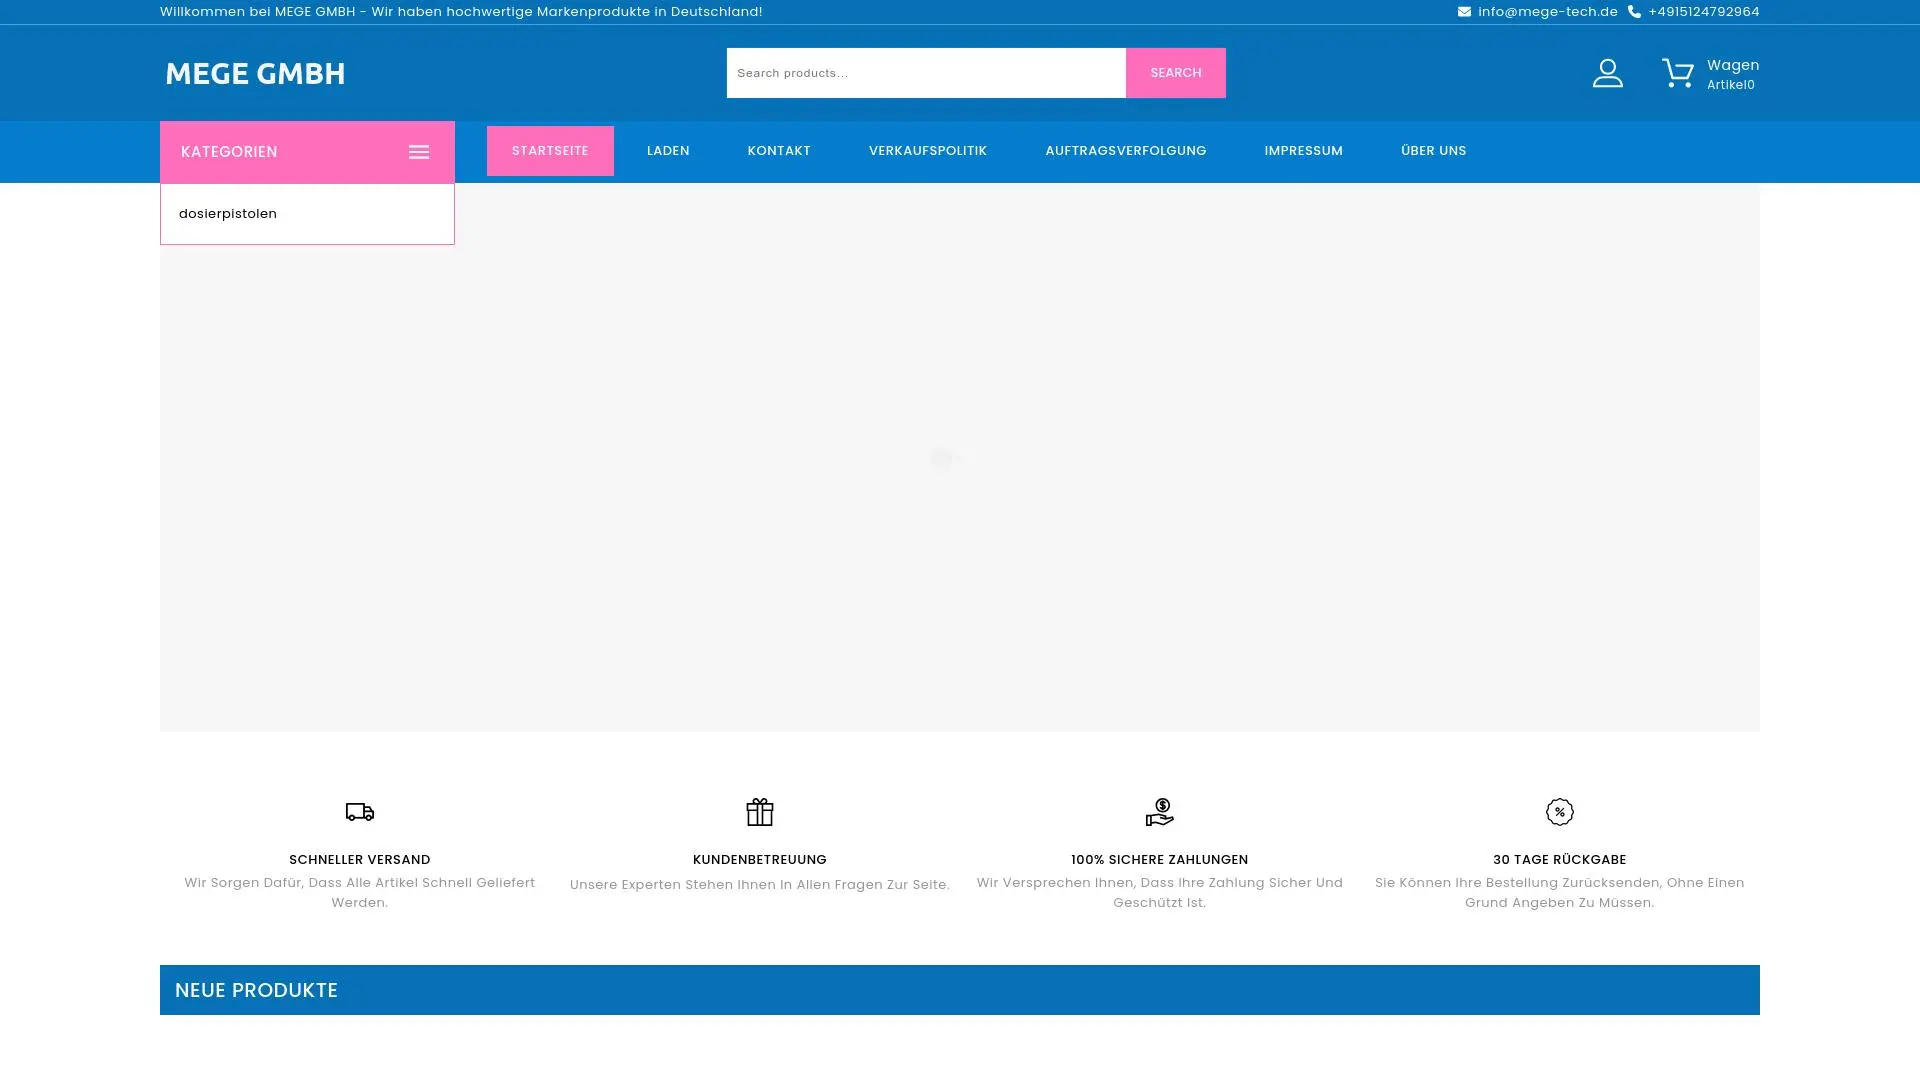The image size is (1920, 1080).
Task: Click the secure payment hand icon
Action: [x=1159, y=812]
